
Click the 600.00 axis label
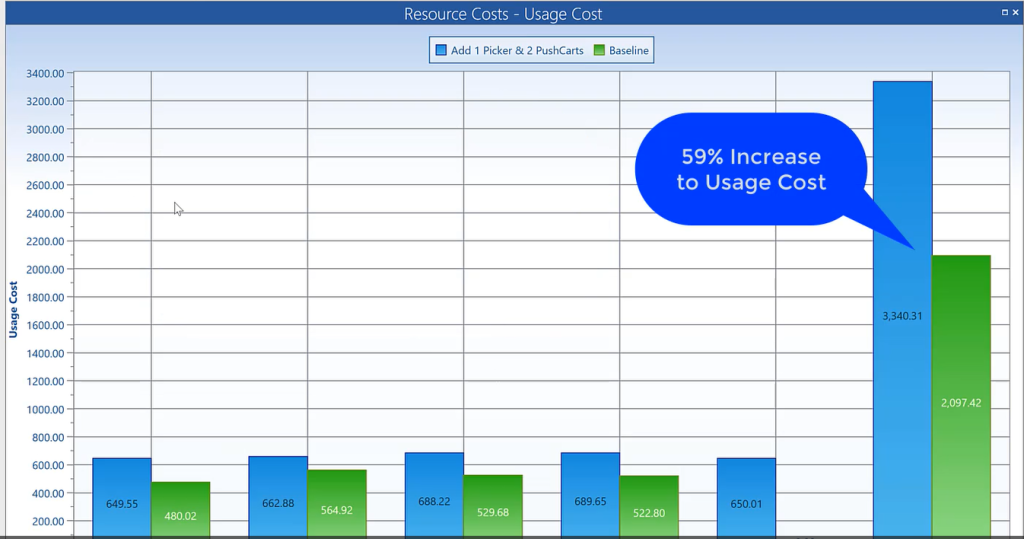click(x=48, y=465)
